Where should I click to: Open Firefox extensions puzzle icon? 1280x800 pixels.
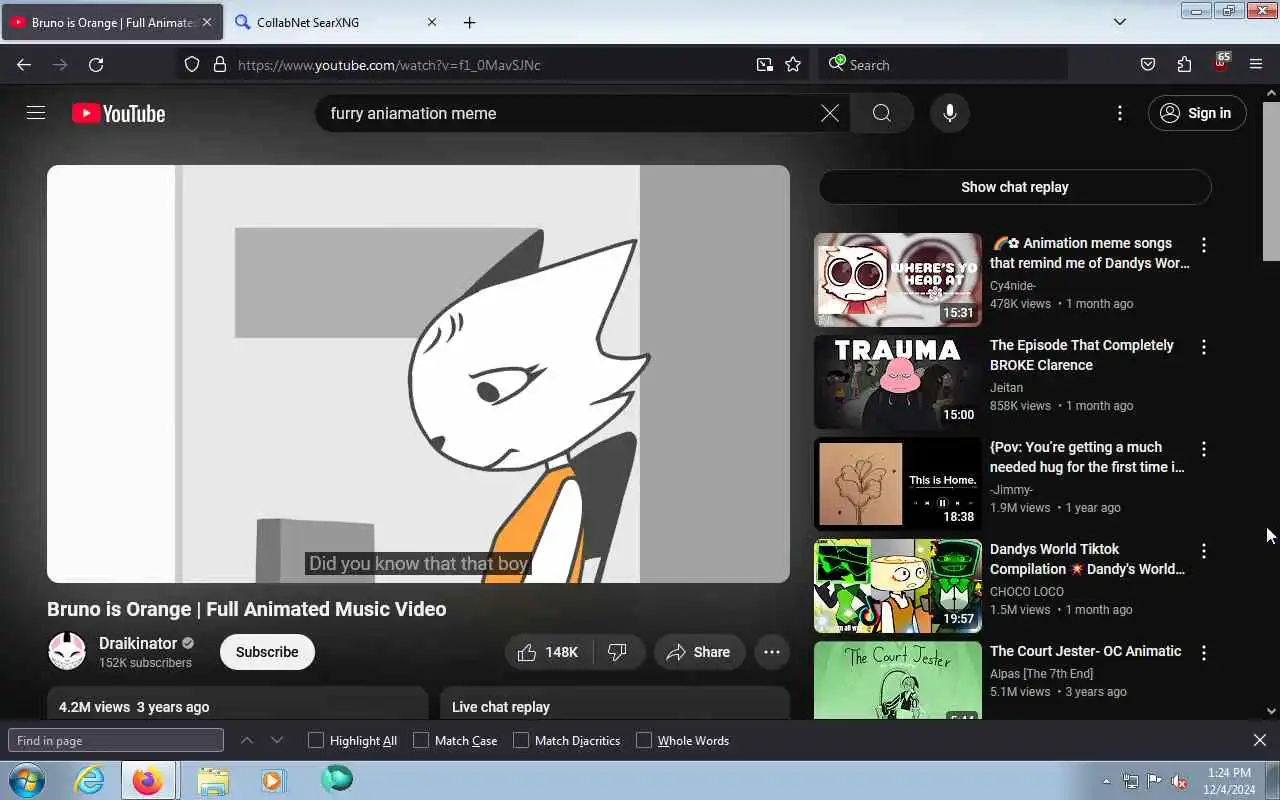coord(1184,64)
